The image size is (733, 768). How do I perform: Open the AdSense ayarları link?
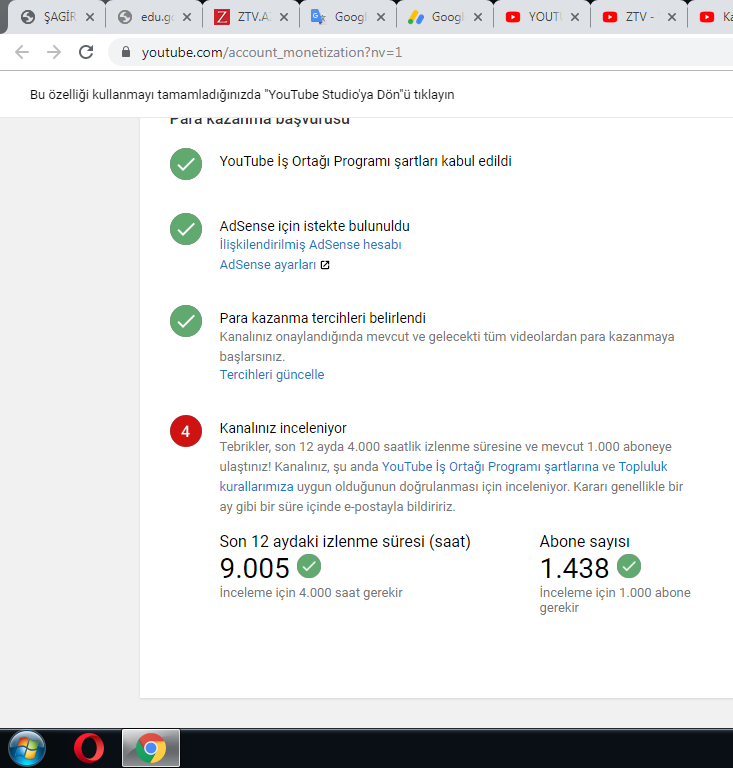[268, 264]
